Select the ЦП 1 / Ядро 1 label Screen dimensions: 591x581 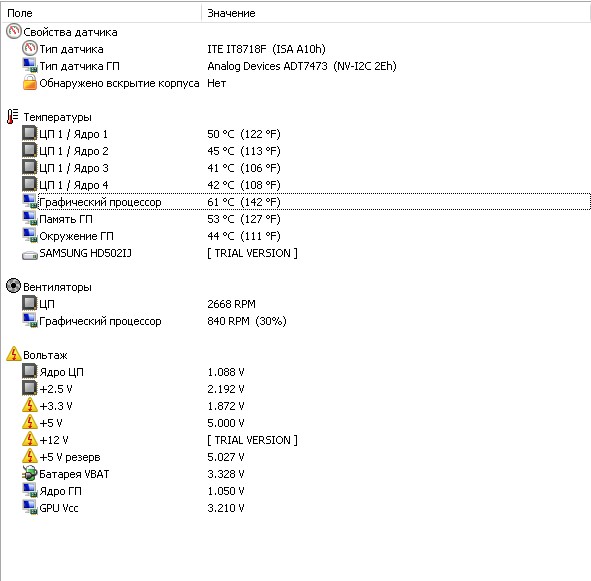coord(73,134)
